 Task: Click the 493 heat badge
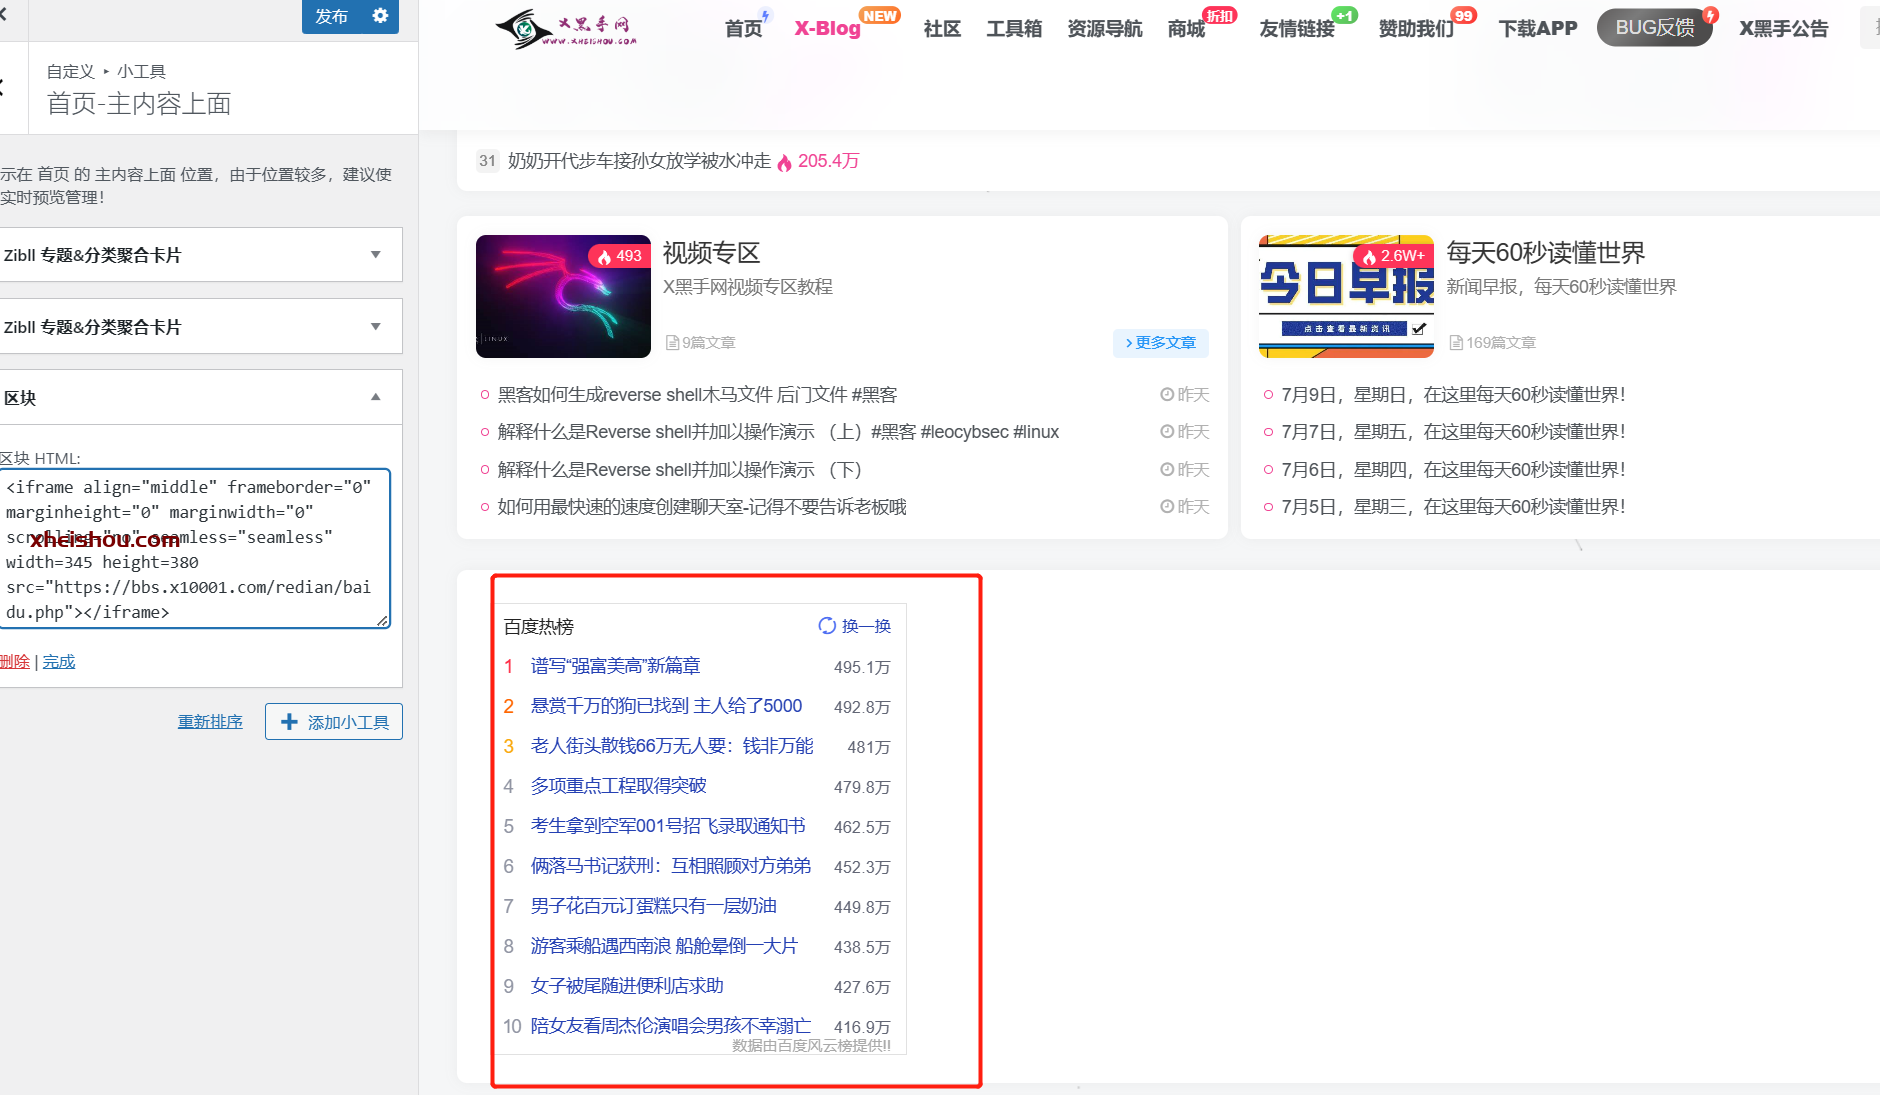(620, 256)
